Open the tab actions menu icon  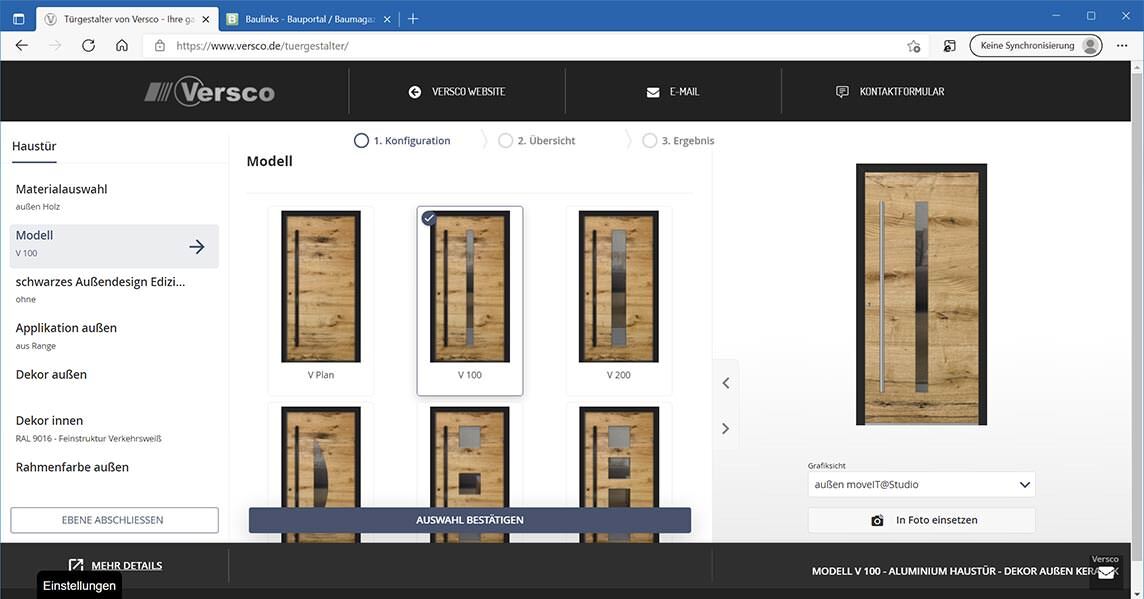tap(19, 19)
